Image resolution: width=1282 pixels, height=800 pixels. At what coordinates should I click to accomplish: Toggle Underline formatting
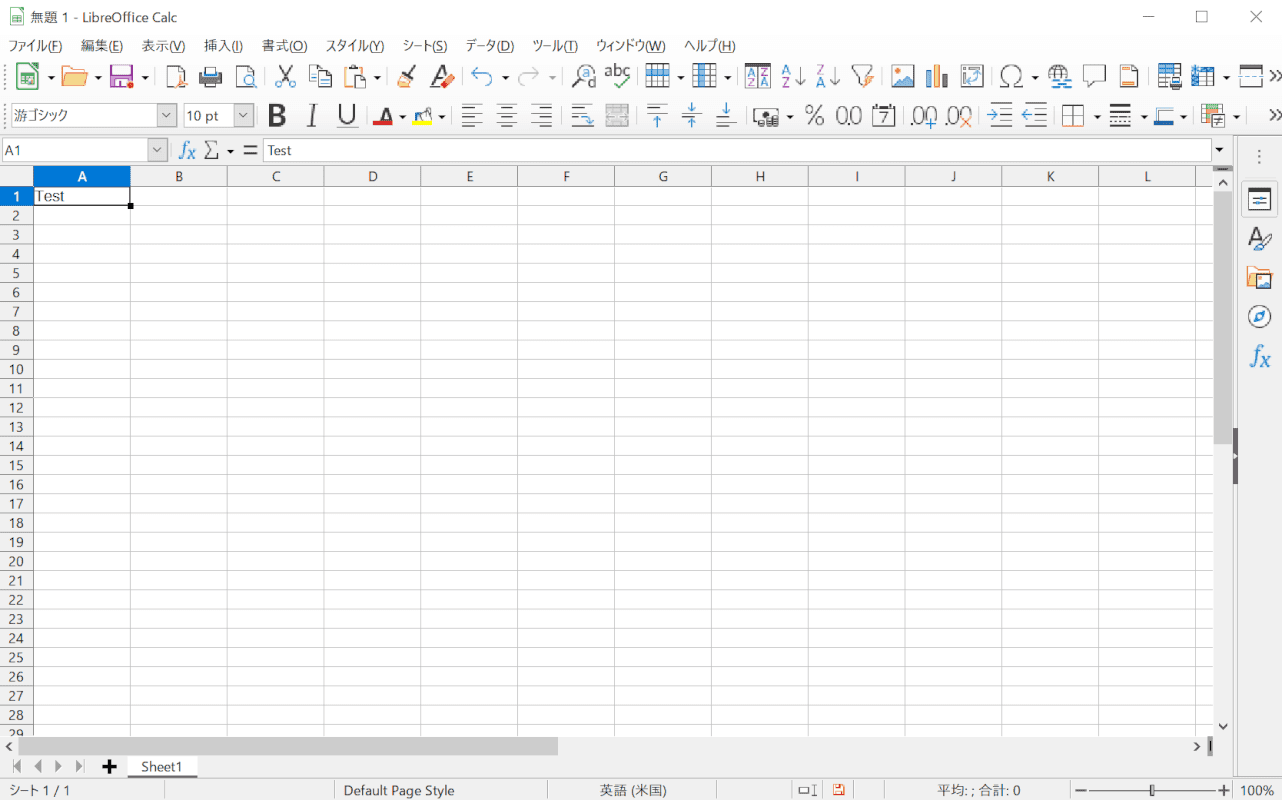click(x=347, y=116)
